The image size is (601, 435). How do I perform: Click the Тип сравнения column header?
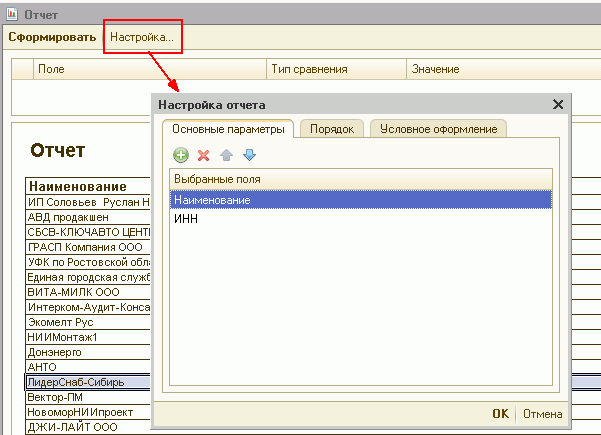click(x=336, y=69)
